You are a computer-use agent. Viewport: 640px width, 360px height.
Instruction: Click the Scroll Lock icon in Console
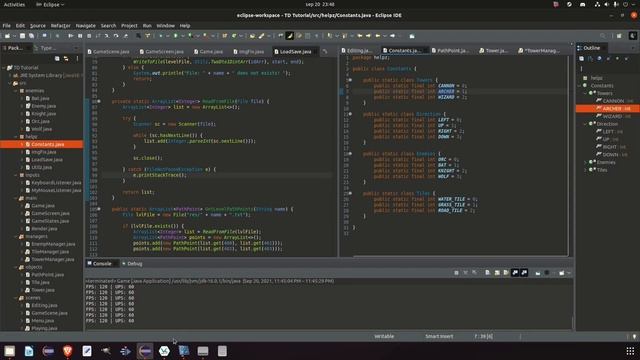pos(497,273)
